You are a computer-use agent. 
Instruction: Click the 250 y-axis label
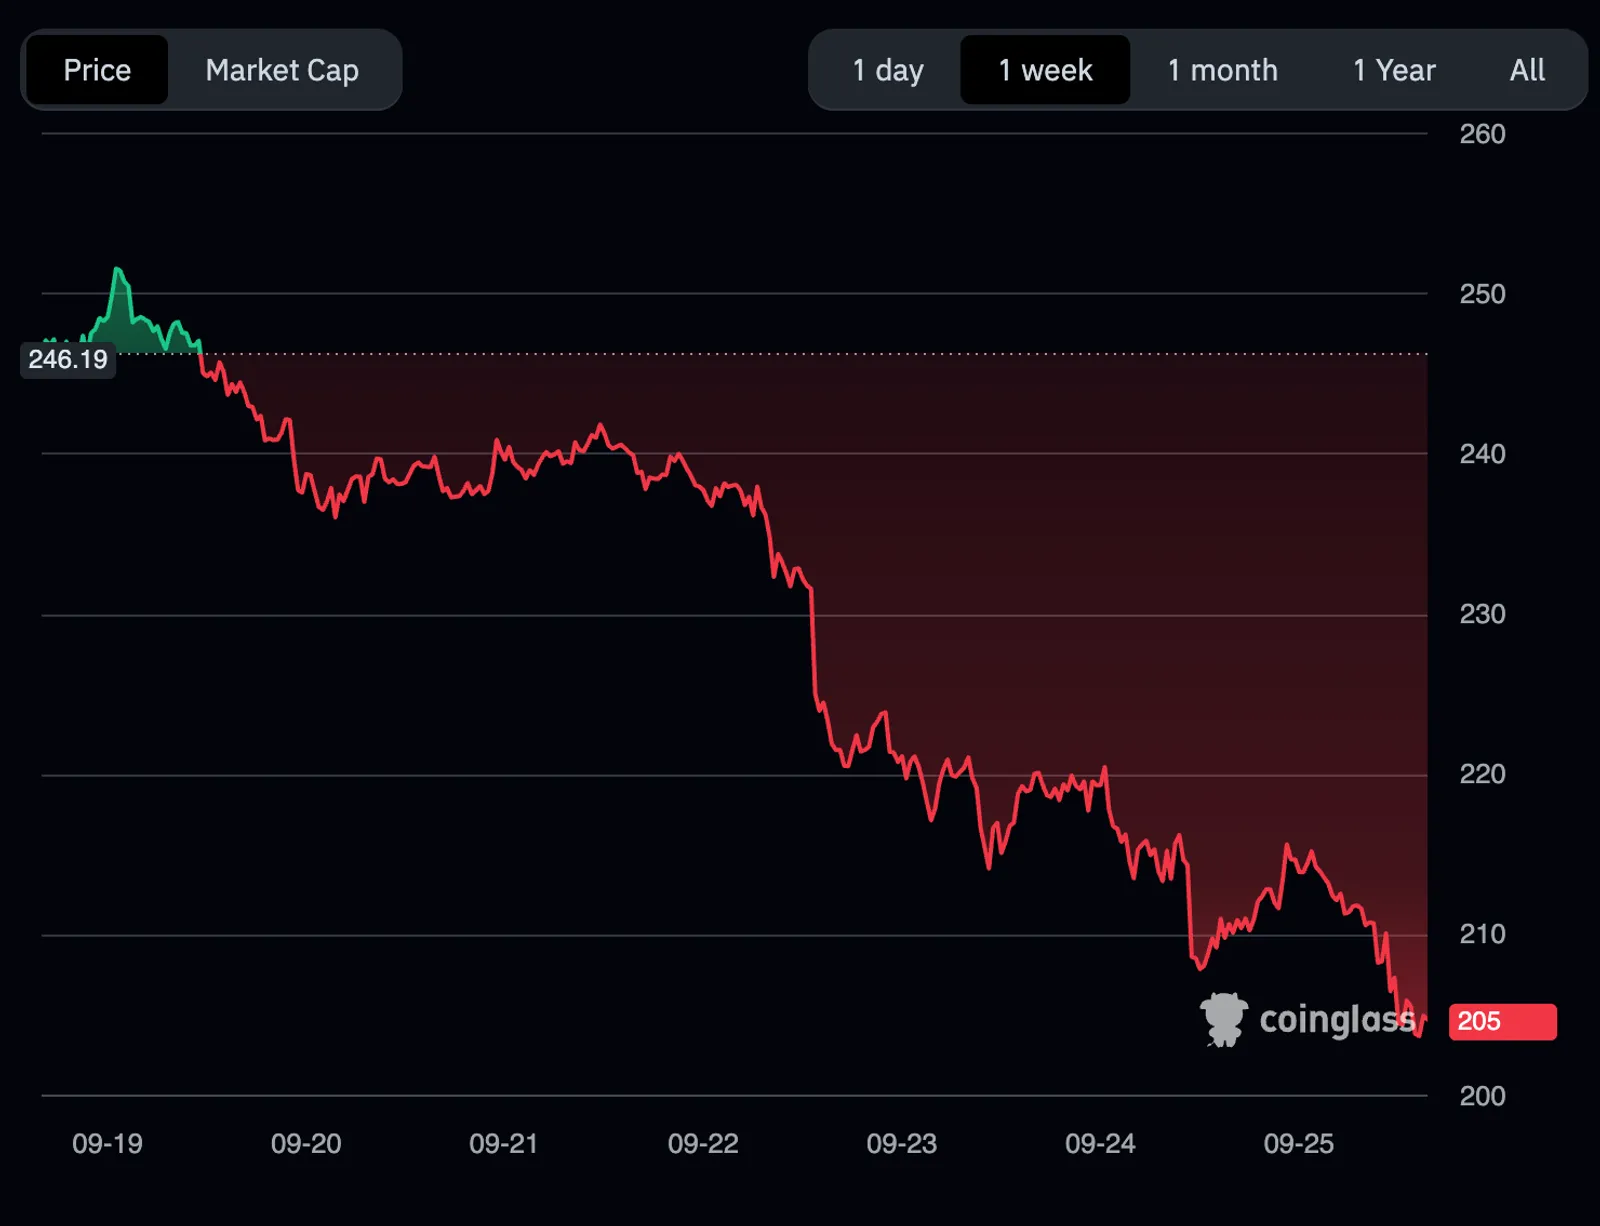(1482, 294)
